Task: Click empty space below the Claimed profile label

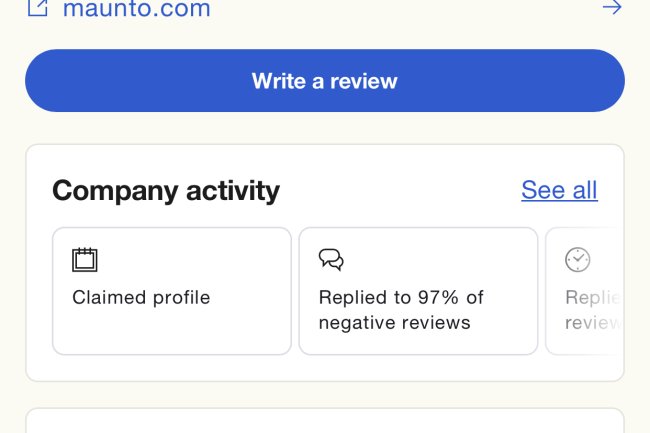Action: click(171, 332)
